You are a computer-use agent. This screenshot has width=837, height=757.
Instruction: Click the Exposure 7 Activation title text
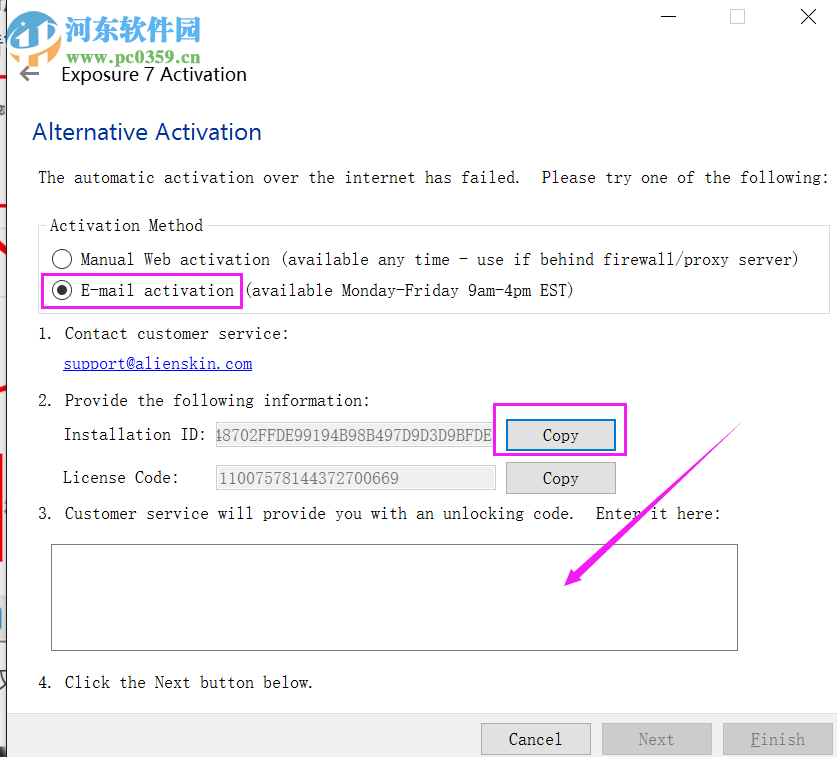(x=154, y=75)
